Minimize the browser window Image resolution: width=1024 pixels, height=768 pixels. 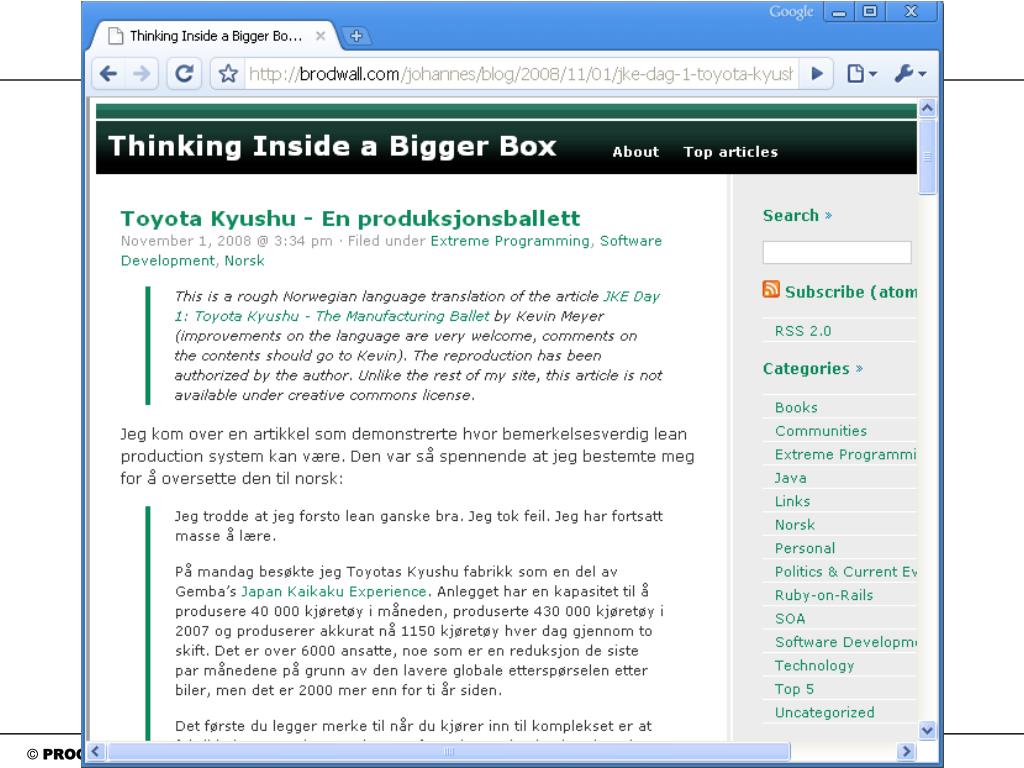[839, 12]
